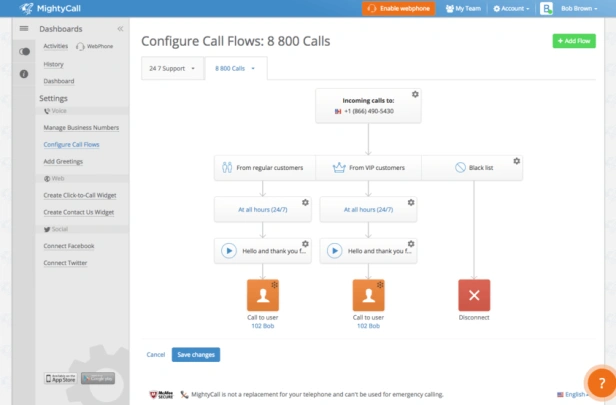The width and height of the screenshot is (616, 405).
Task: Open settings gear on Incoming calls block
Action: [415, 94]
